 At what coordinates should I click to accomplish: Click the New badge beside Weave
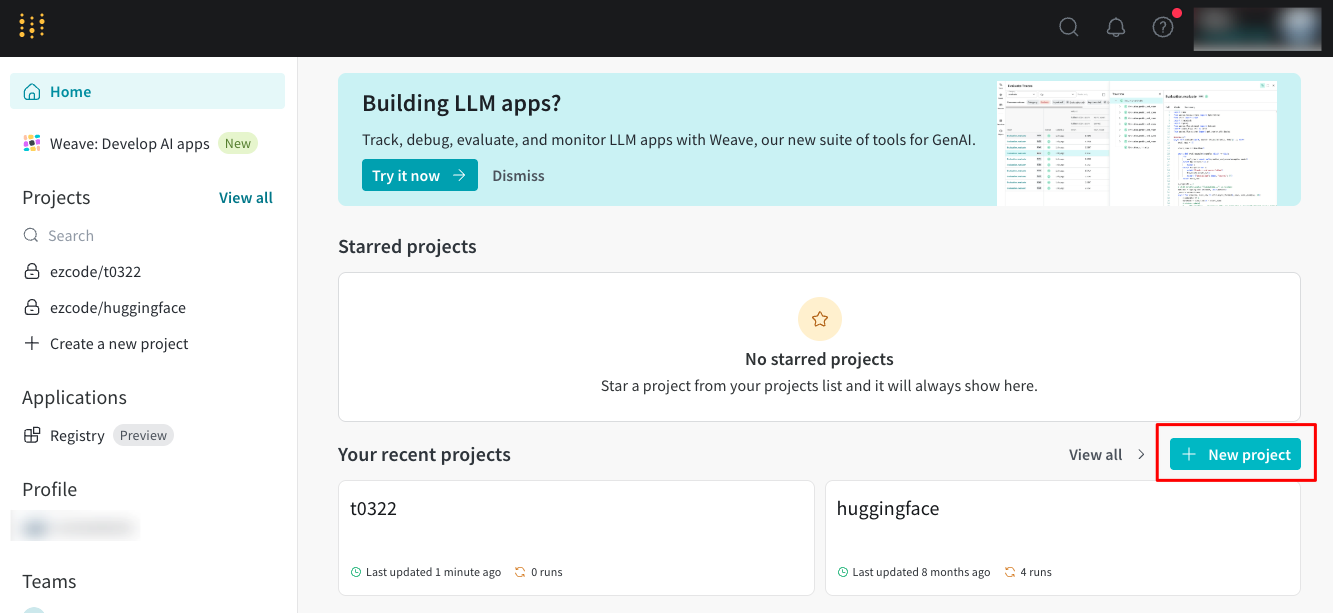(x=238, y=143)
